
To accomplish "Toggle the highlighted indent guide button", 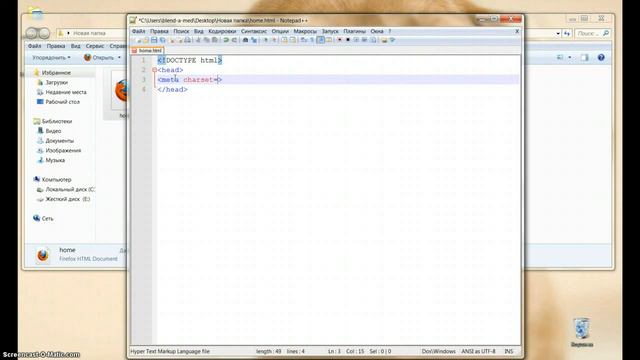I will coord(320,40).
